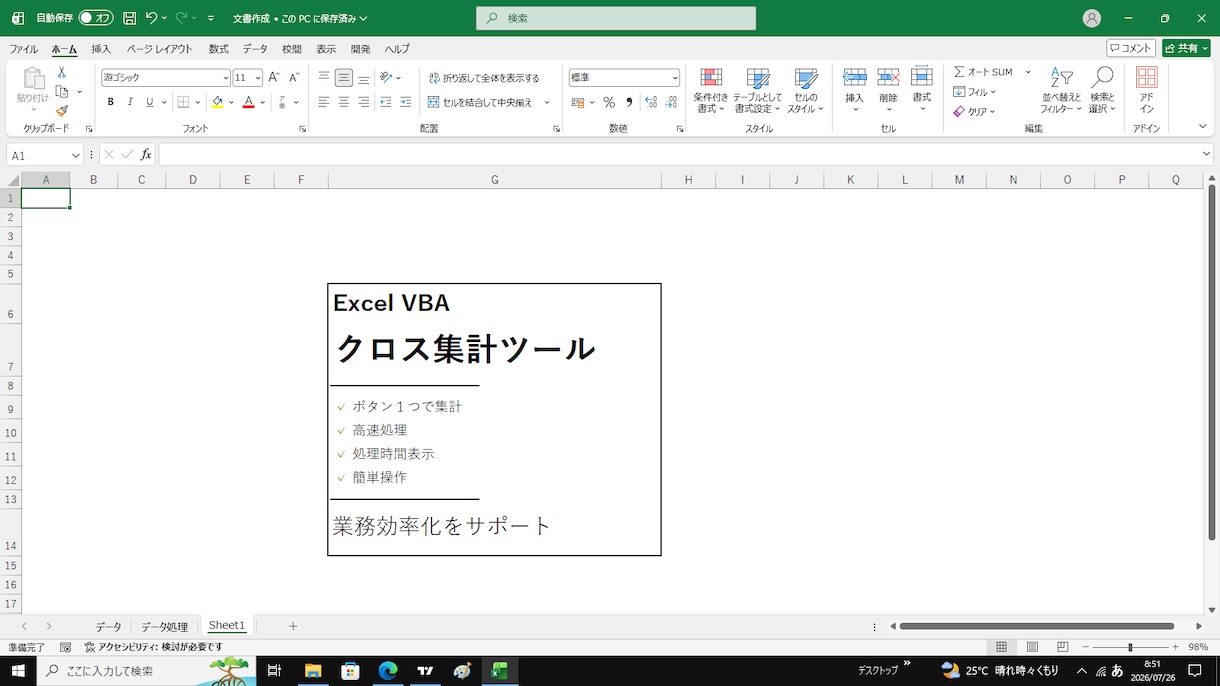Toggle underline formatting
Screen dimensions: 1220x686
click(150, 102)
